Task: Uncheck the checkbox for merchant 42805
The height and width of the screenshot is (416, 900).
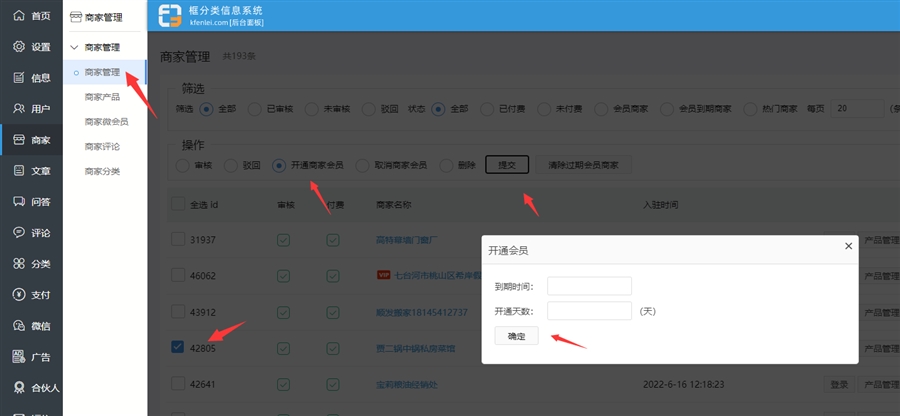Action: [x=177, y=347]
